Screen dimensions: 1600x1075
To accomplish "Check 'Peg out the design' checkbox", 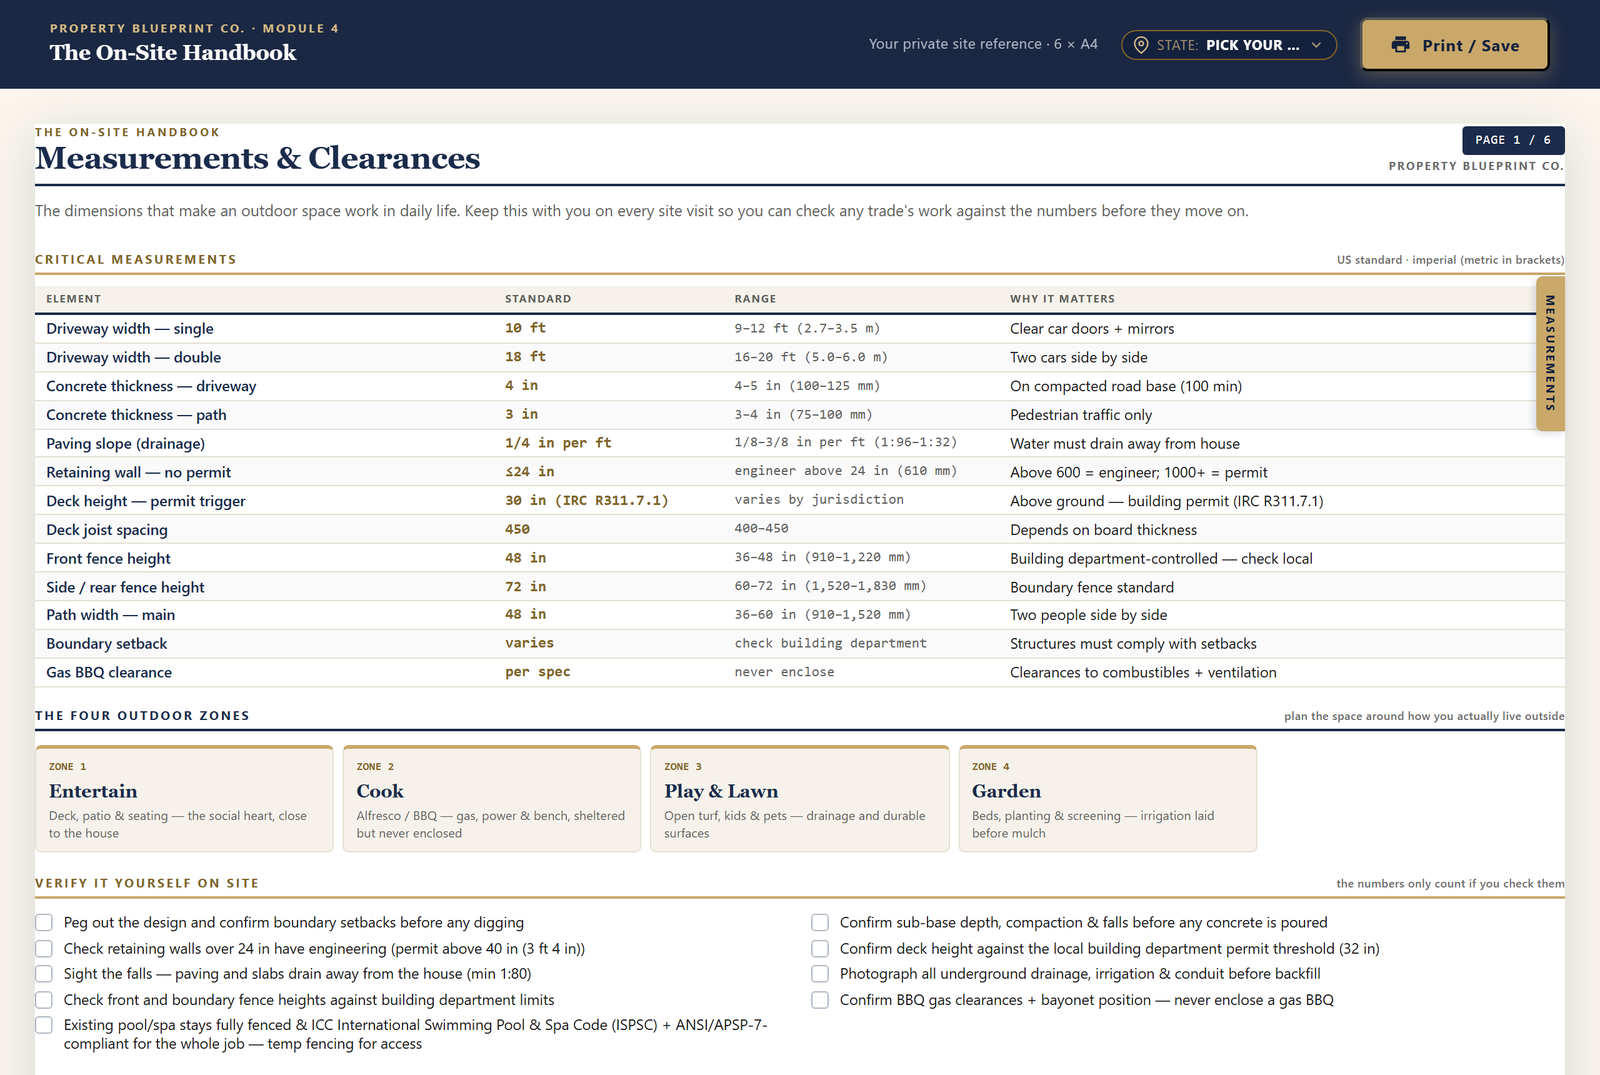I will (x=44, y=922).
